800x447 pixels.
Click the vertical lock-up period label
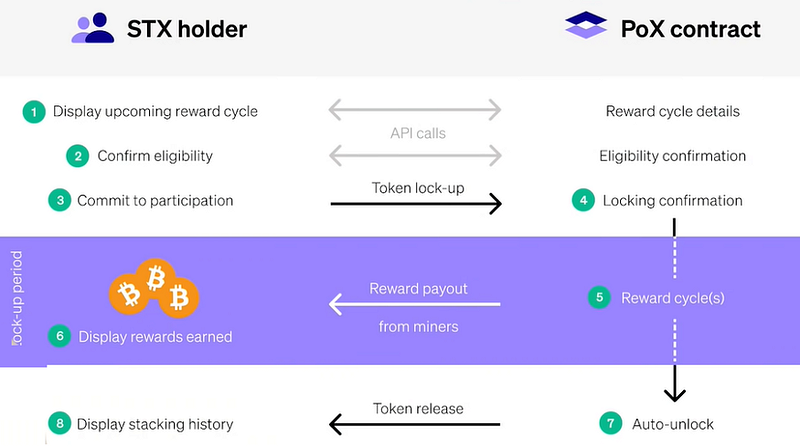tap(17, 299)
